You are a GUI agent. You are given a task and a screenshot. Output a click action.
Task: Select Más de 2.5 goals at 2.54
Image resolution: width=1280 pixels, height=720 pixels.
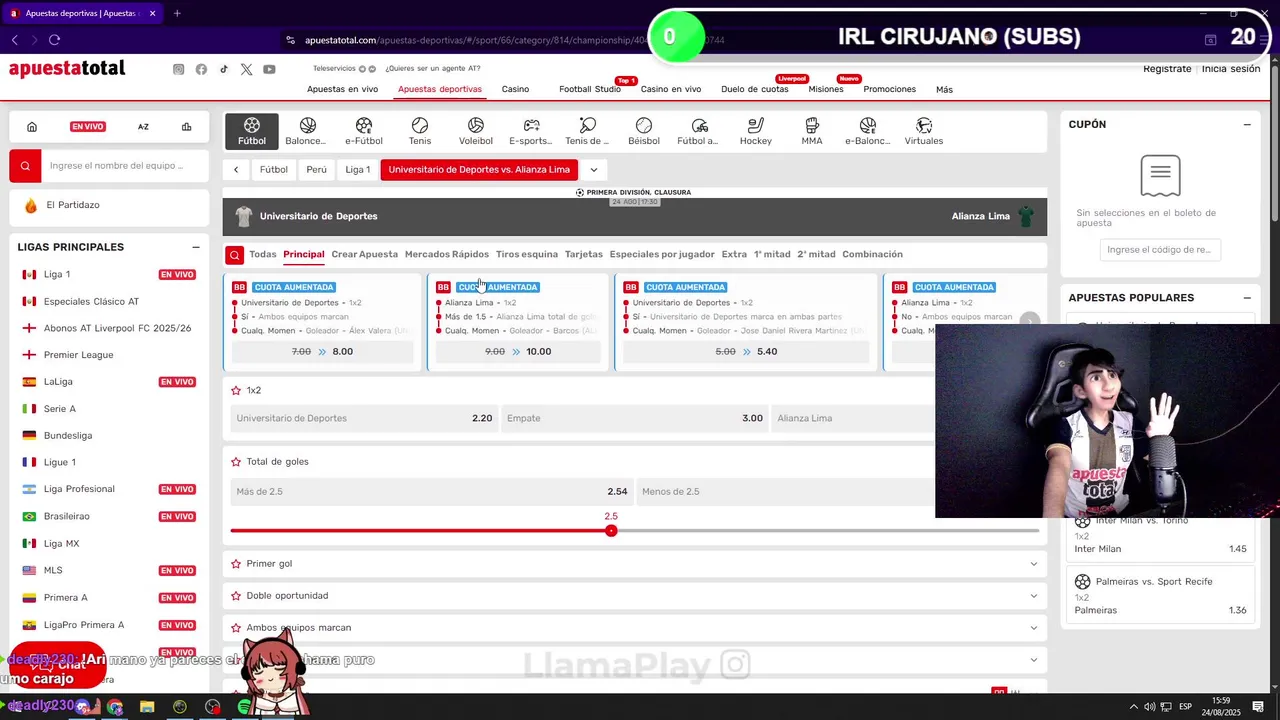[x=432, y=492]
